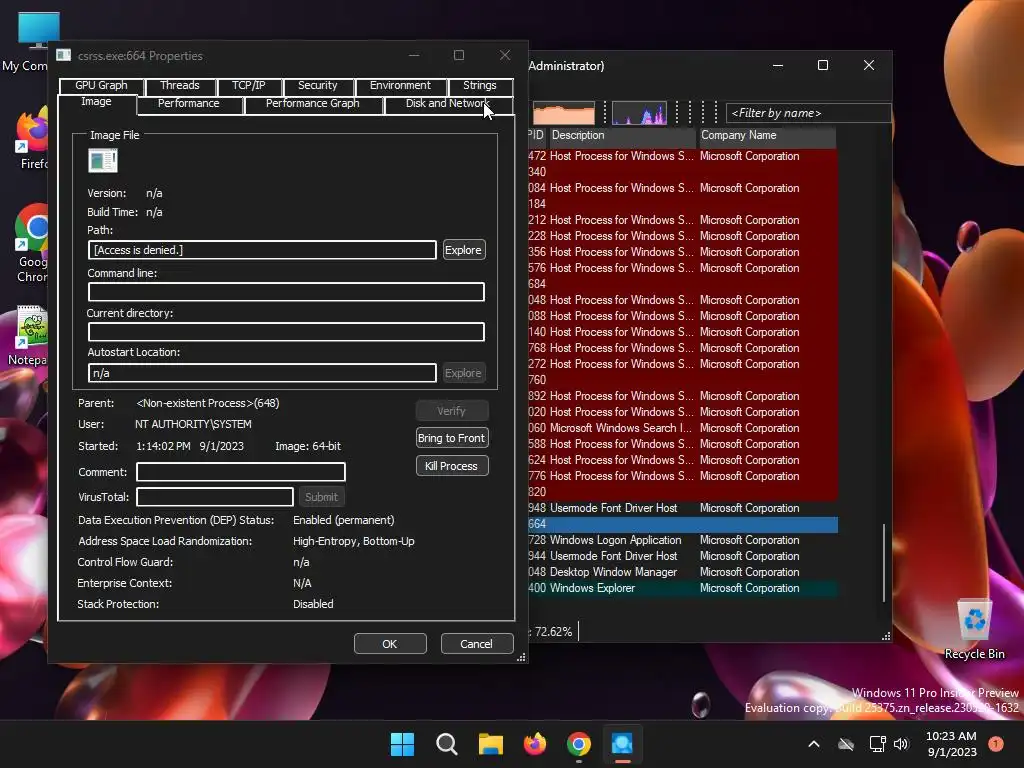Click the orange CPU usage graph

[x=564, y=113]
